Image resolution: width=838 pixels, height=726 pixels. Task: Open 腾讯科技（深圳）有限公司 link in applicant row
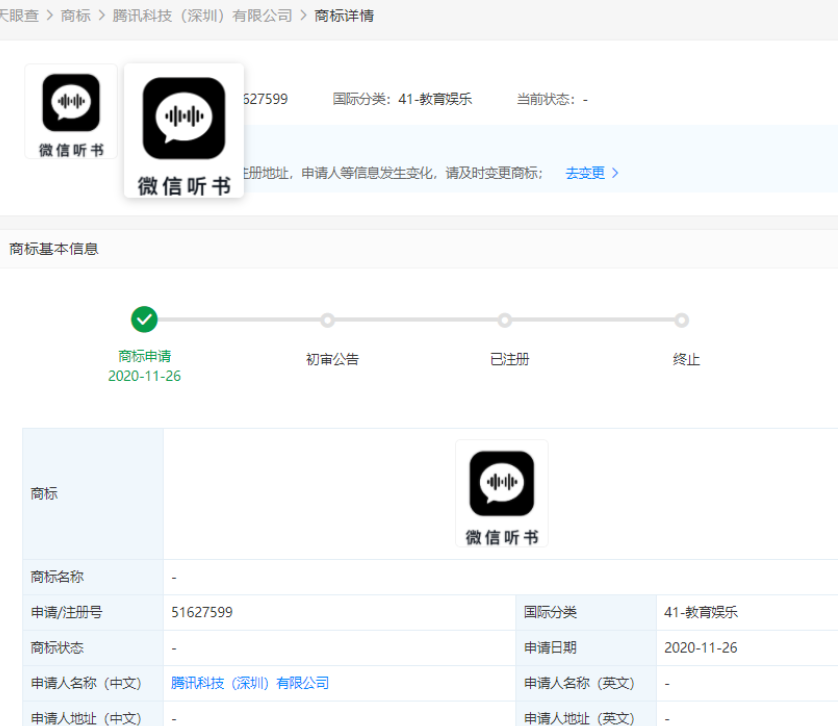pos(250,683)
